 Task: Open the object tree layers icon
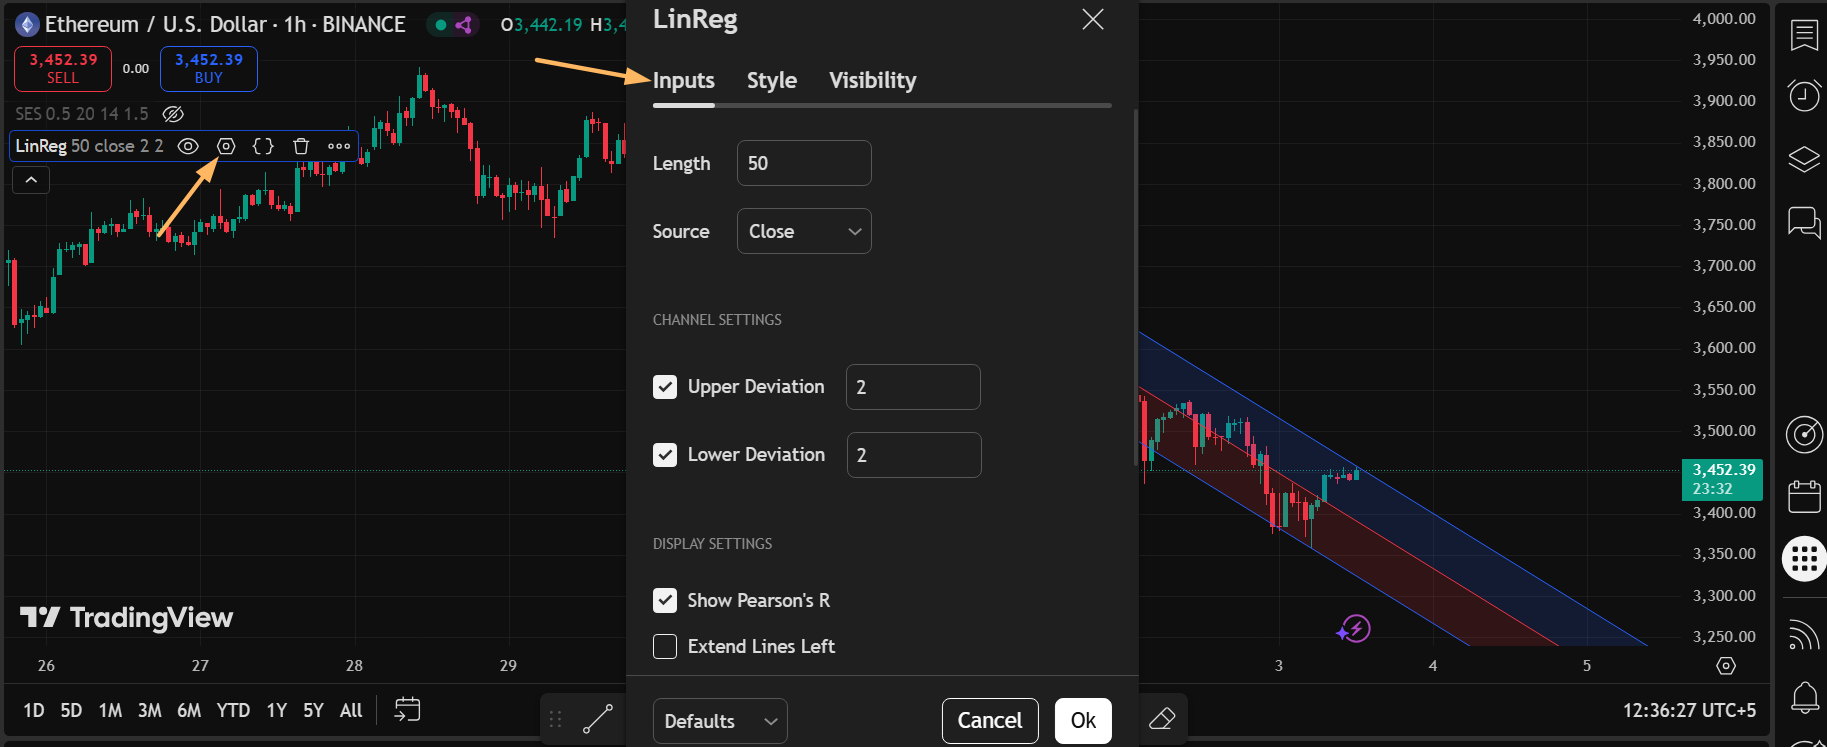pyautogui.click(x=1804, y=159)
